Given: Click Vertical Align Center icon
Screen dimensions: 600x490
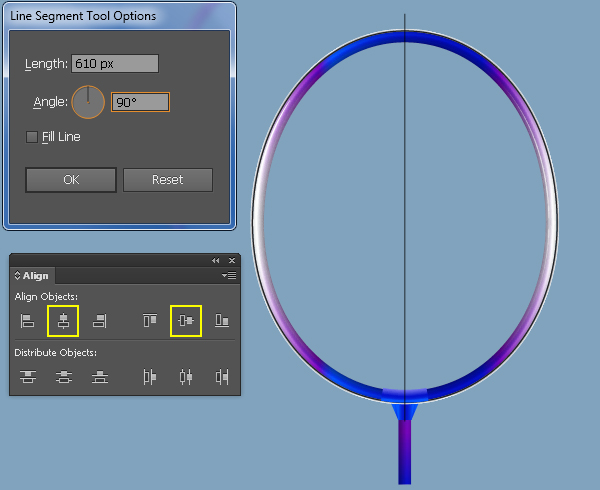Looking at the screenshot, I should coord(186,321).
